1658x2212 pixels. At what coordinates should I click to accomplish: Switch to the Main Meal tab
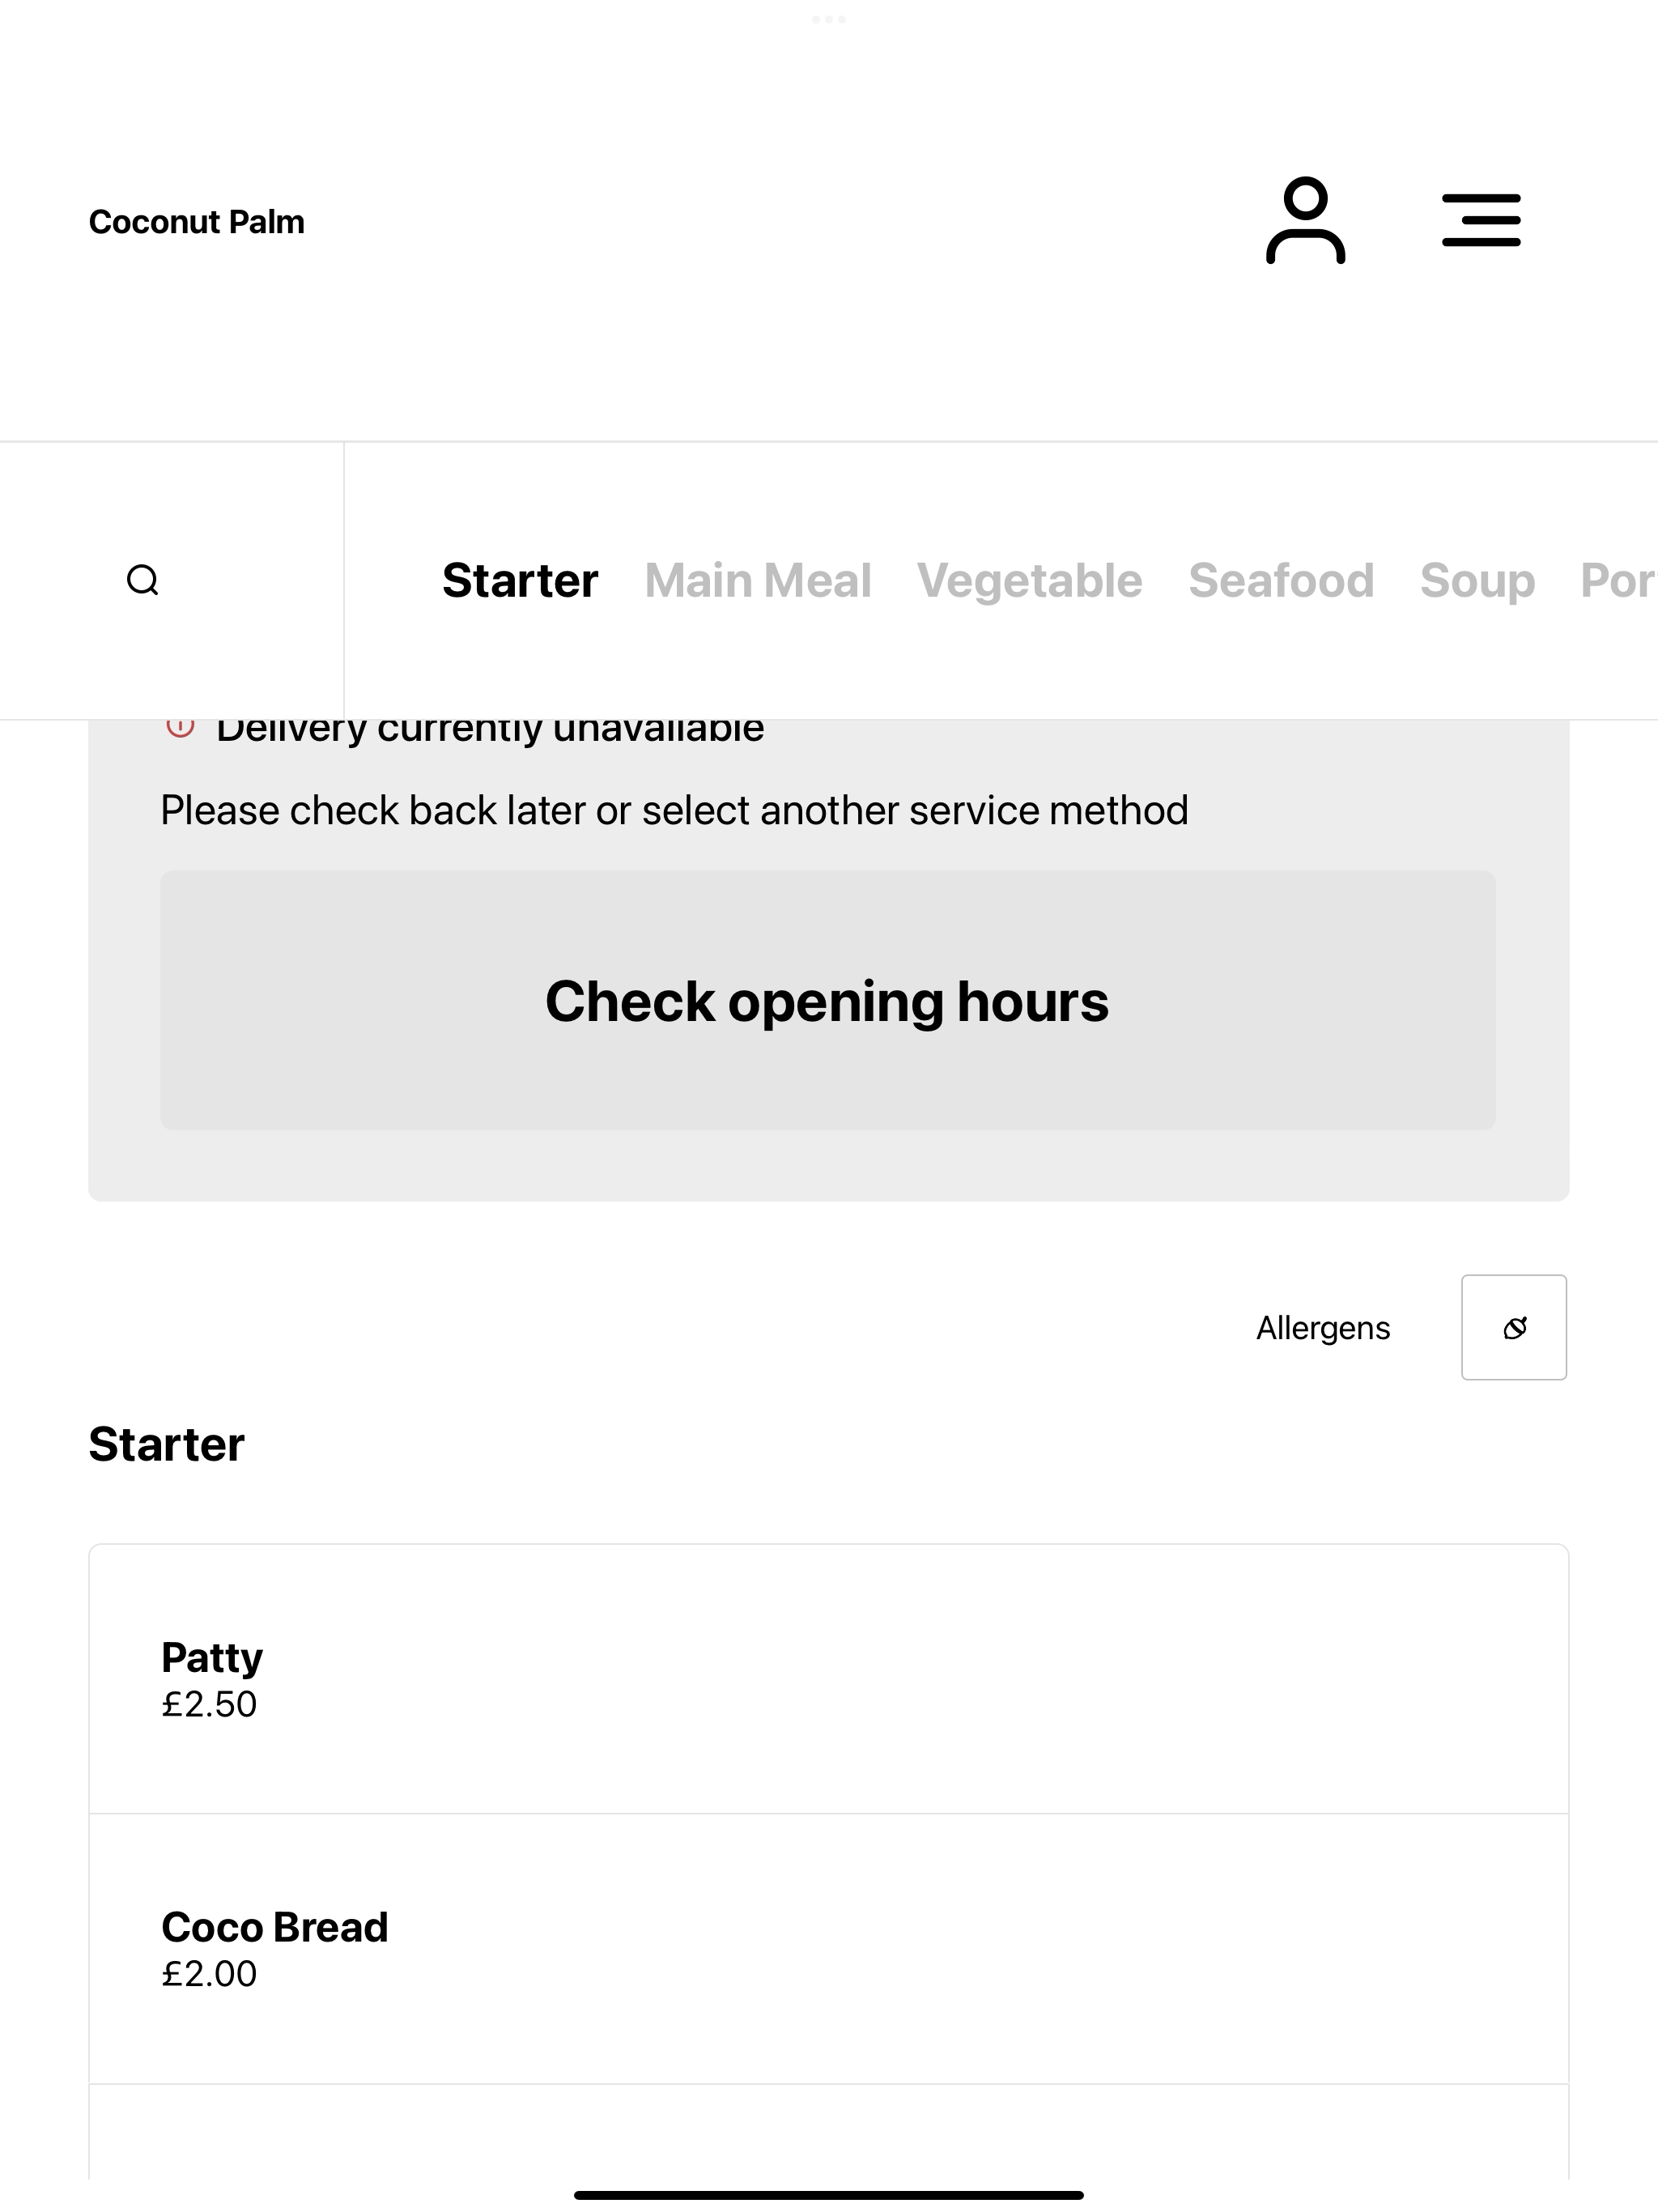coord(758,580)
